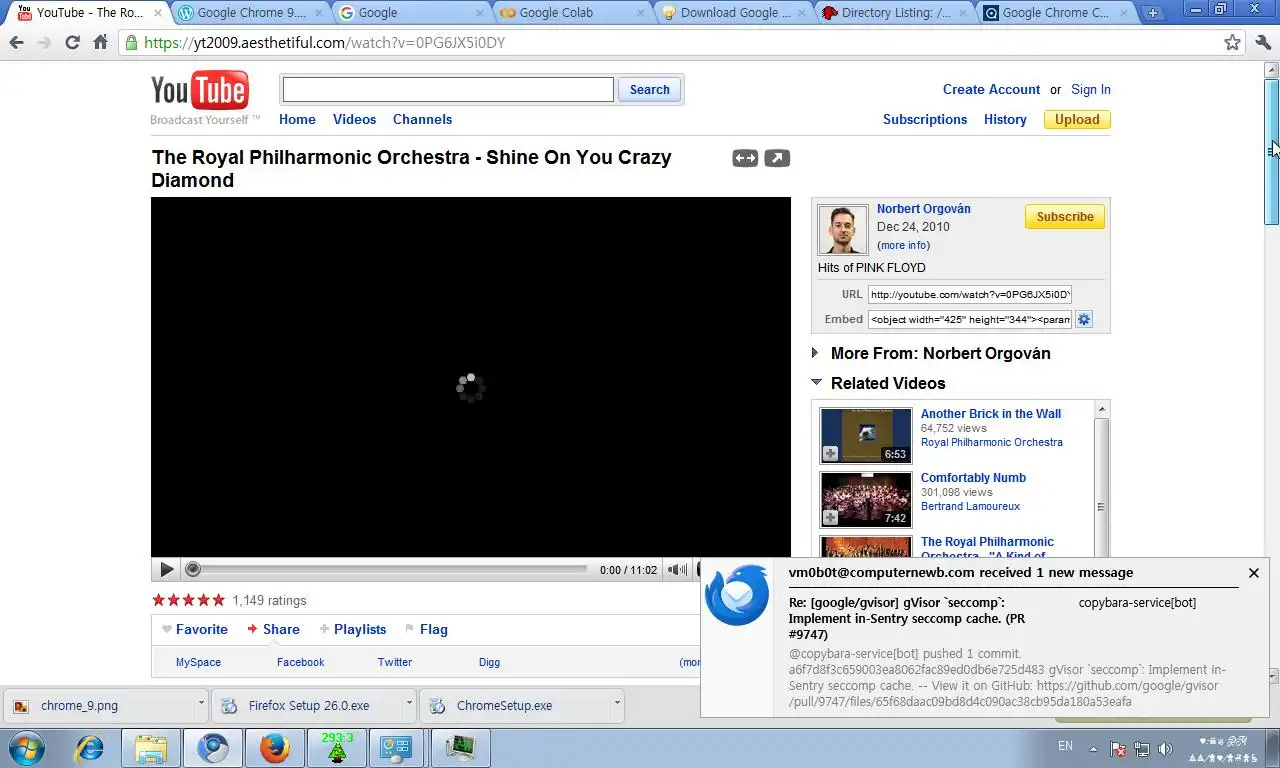Subscribe to Norbert Orgován
This screenshot has height=768, width=1280.
tap(1064, 217)
